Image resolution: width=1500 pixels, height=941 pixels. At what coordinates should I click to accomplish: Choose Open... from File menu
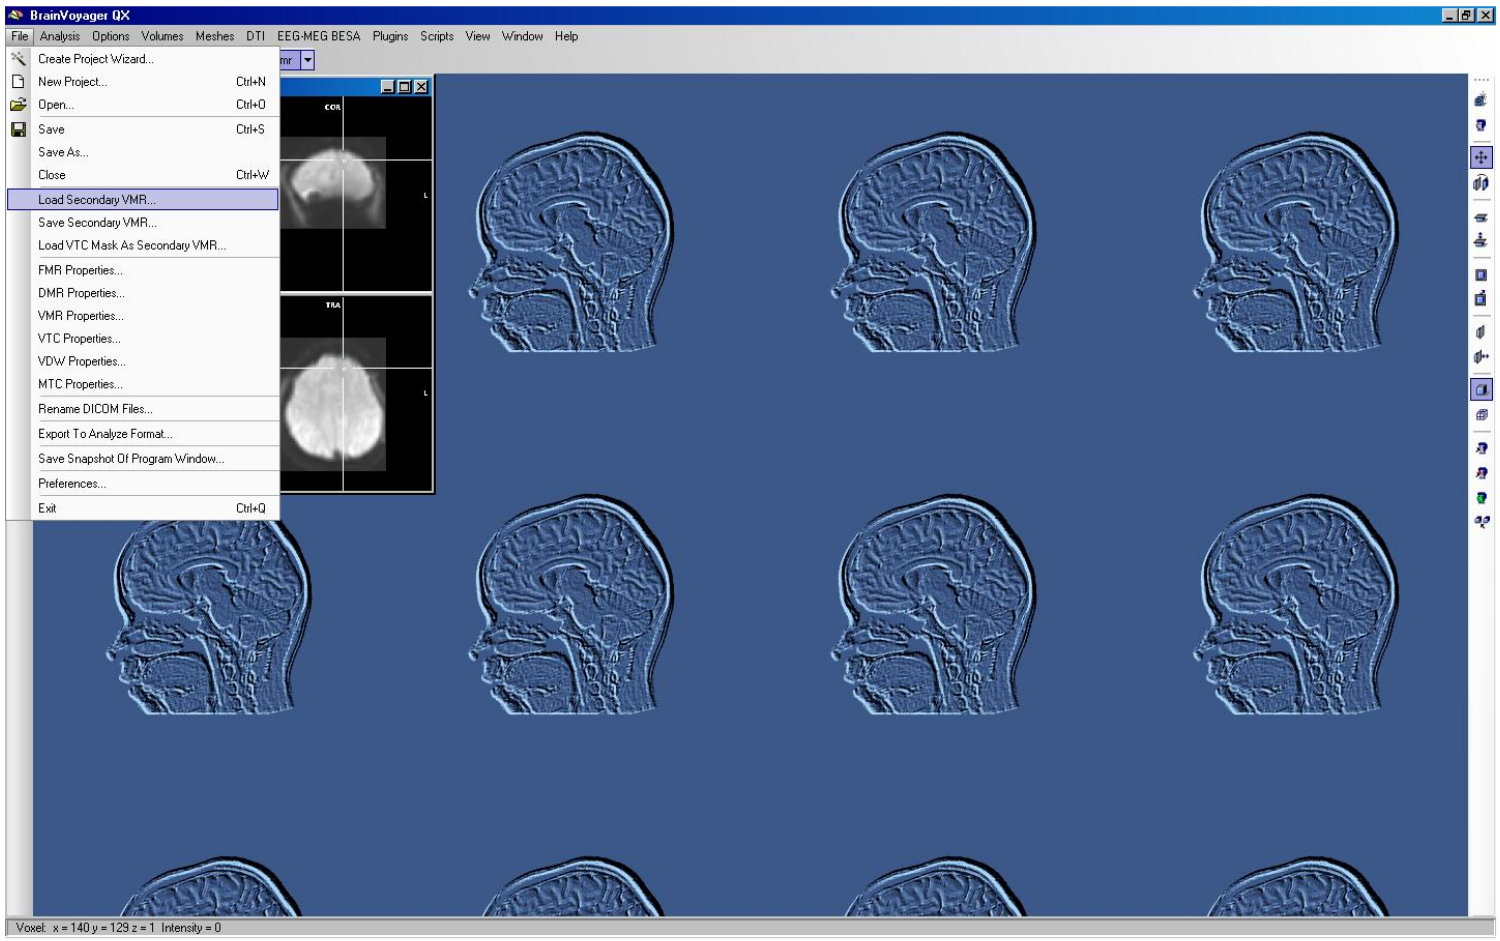(x=142, y=105)
